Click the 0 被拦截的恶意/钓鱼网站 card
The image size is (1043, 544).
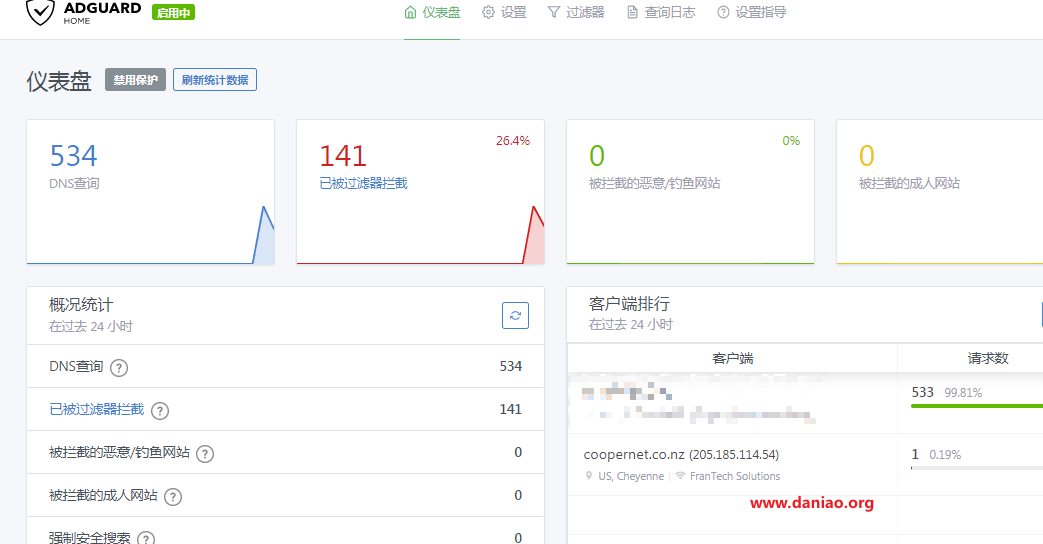(690, 192)
